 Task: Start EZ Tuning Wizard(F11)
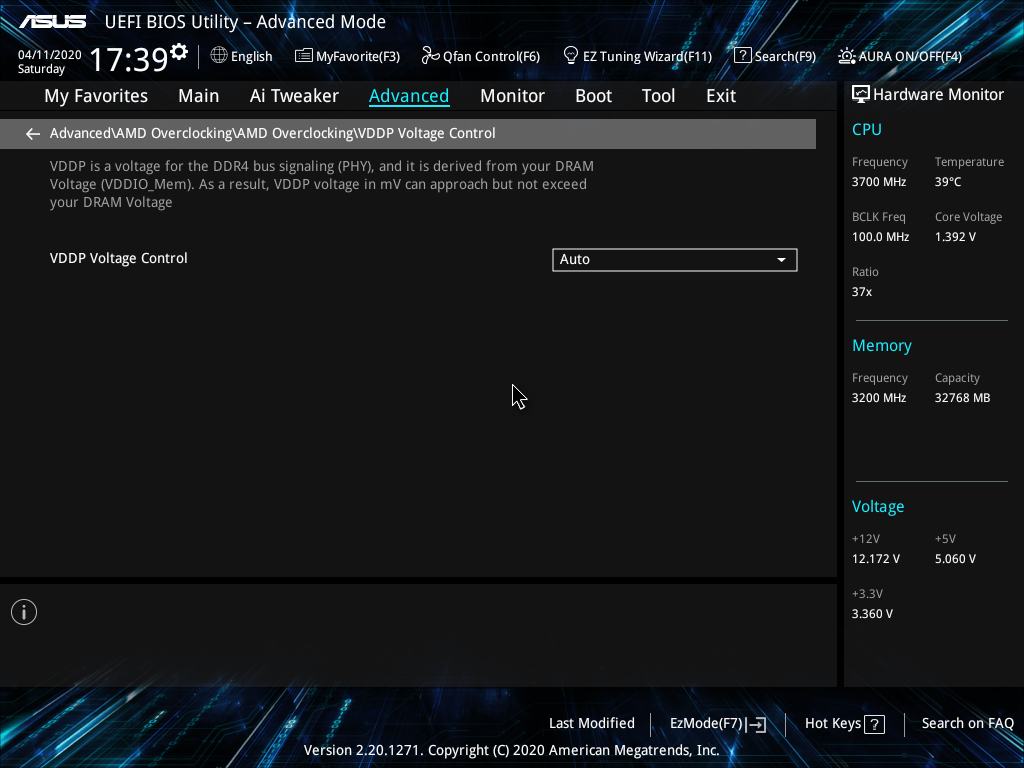tap(637, 56)
